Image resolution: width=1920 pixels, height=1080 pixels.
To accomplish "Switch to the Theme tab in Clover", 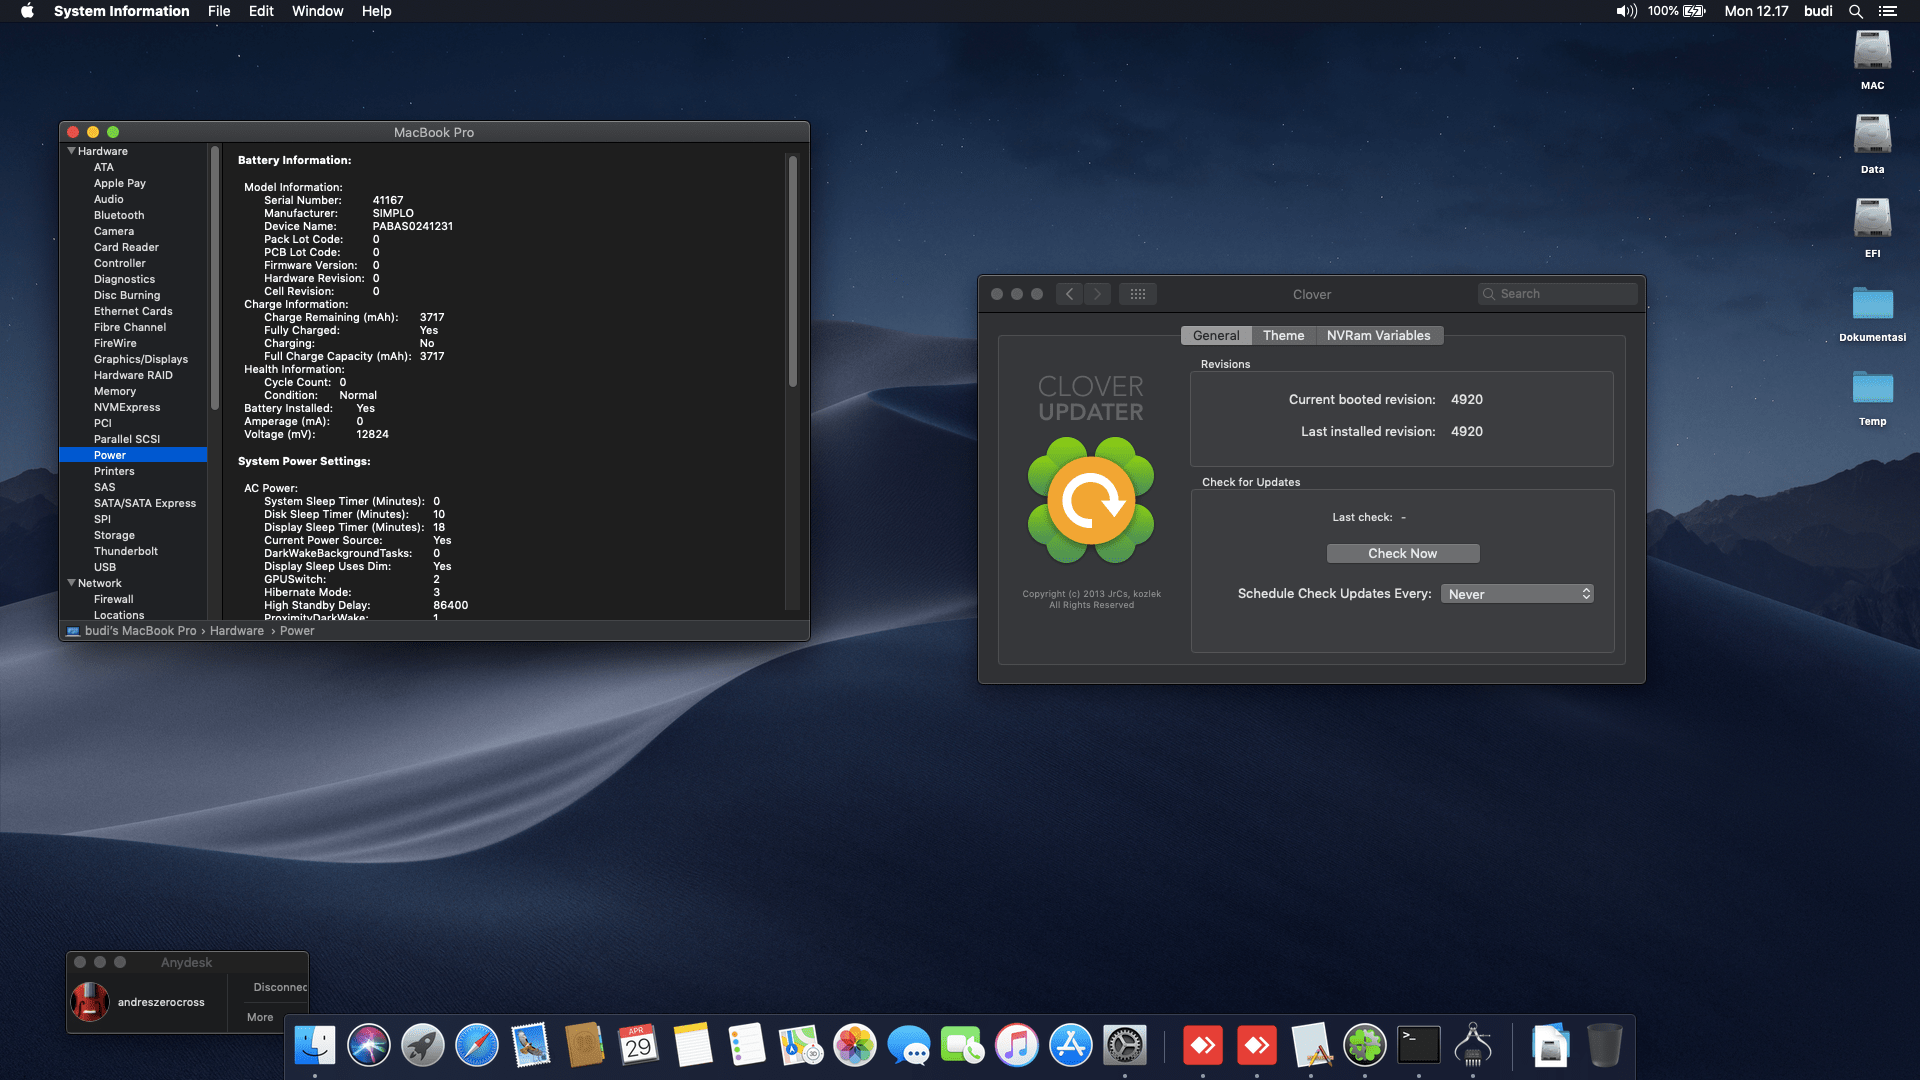I will pos(1283,335).
